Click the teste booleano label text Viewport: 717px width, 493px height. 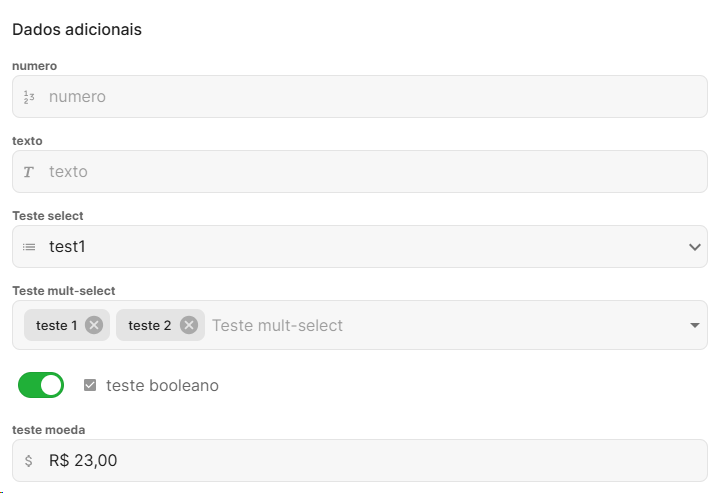click(x=162, y=385)
